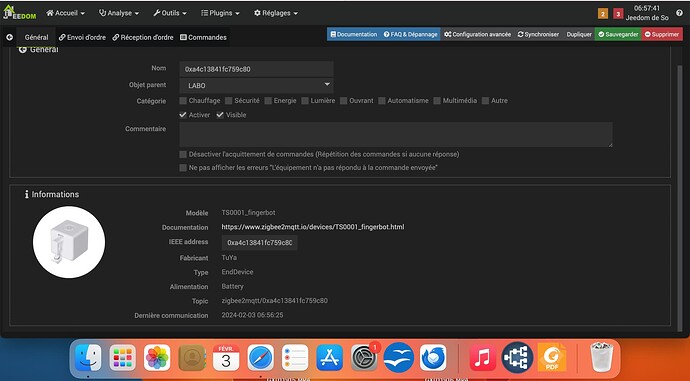Check the Ouvrant category
Screen dimensions: 690x381
[x=344, y=101]
